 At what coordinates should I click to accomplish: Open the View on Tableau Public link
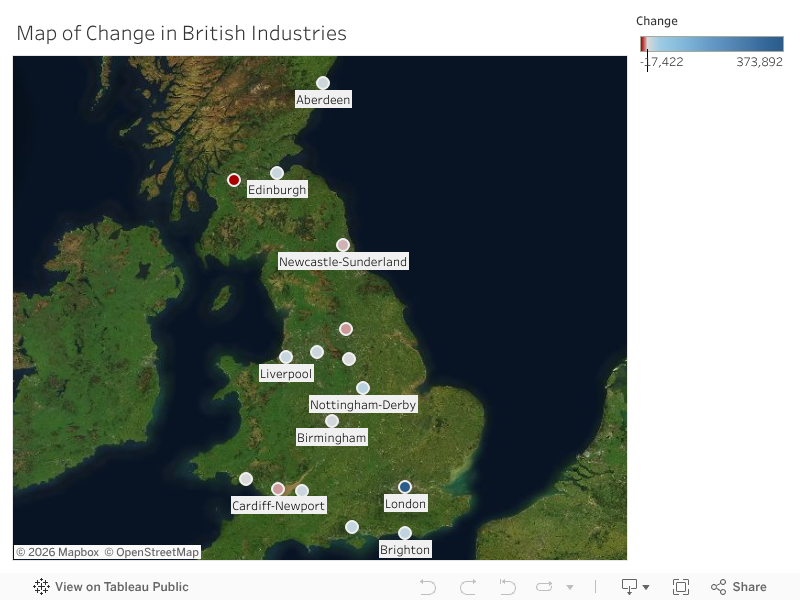click(x=121, y=586)
